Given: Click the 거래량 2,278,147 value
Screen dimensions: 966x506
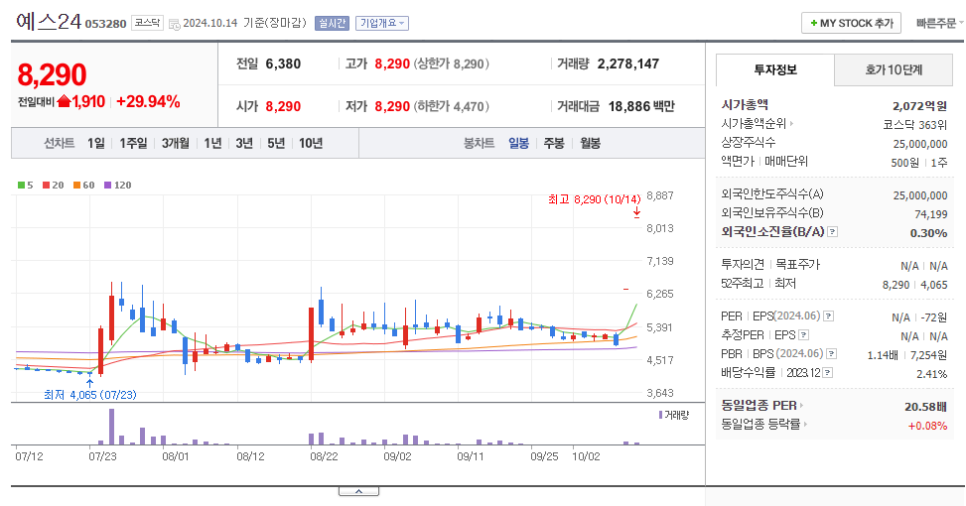Looking at the screenshot, I should [x=628, y=63].
